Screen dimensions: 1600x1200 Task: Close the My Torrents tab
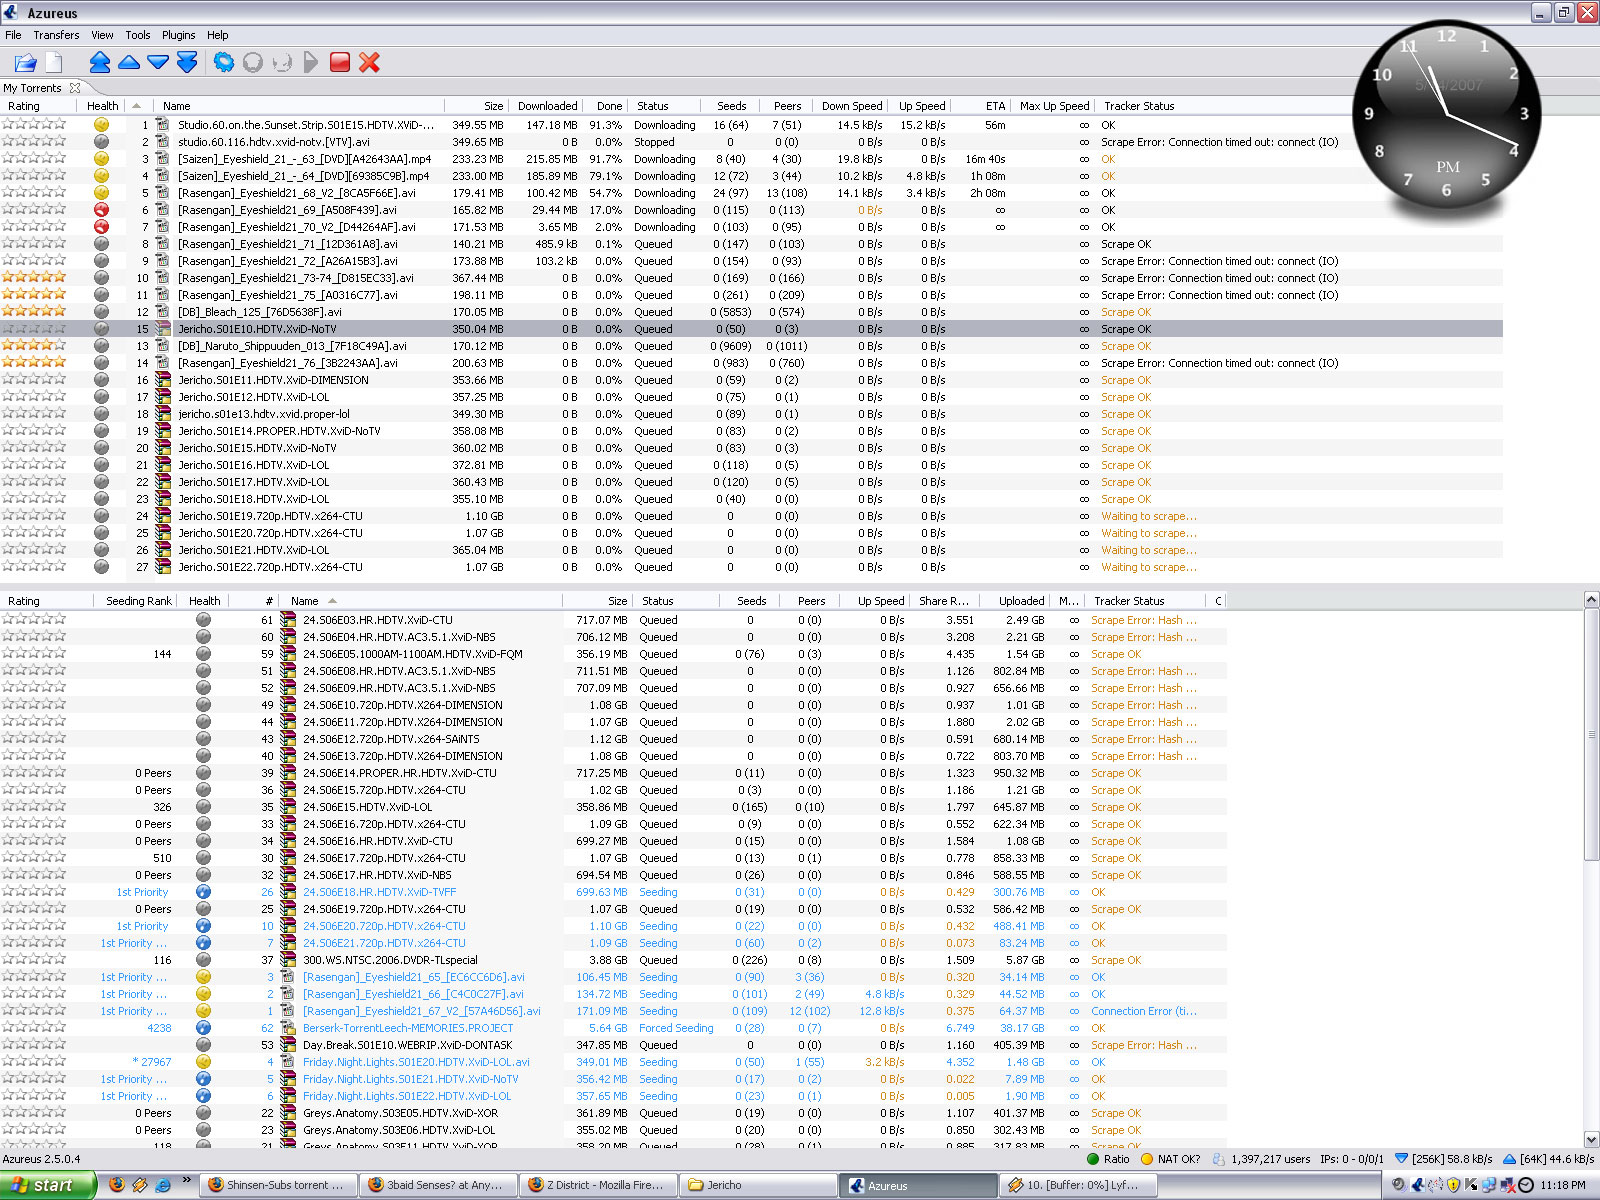(x=75, y=88)
